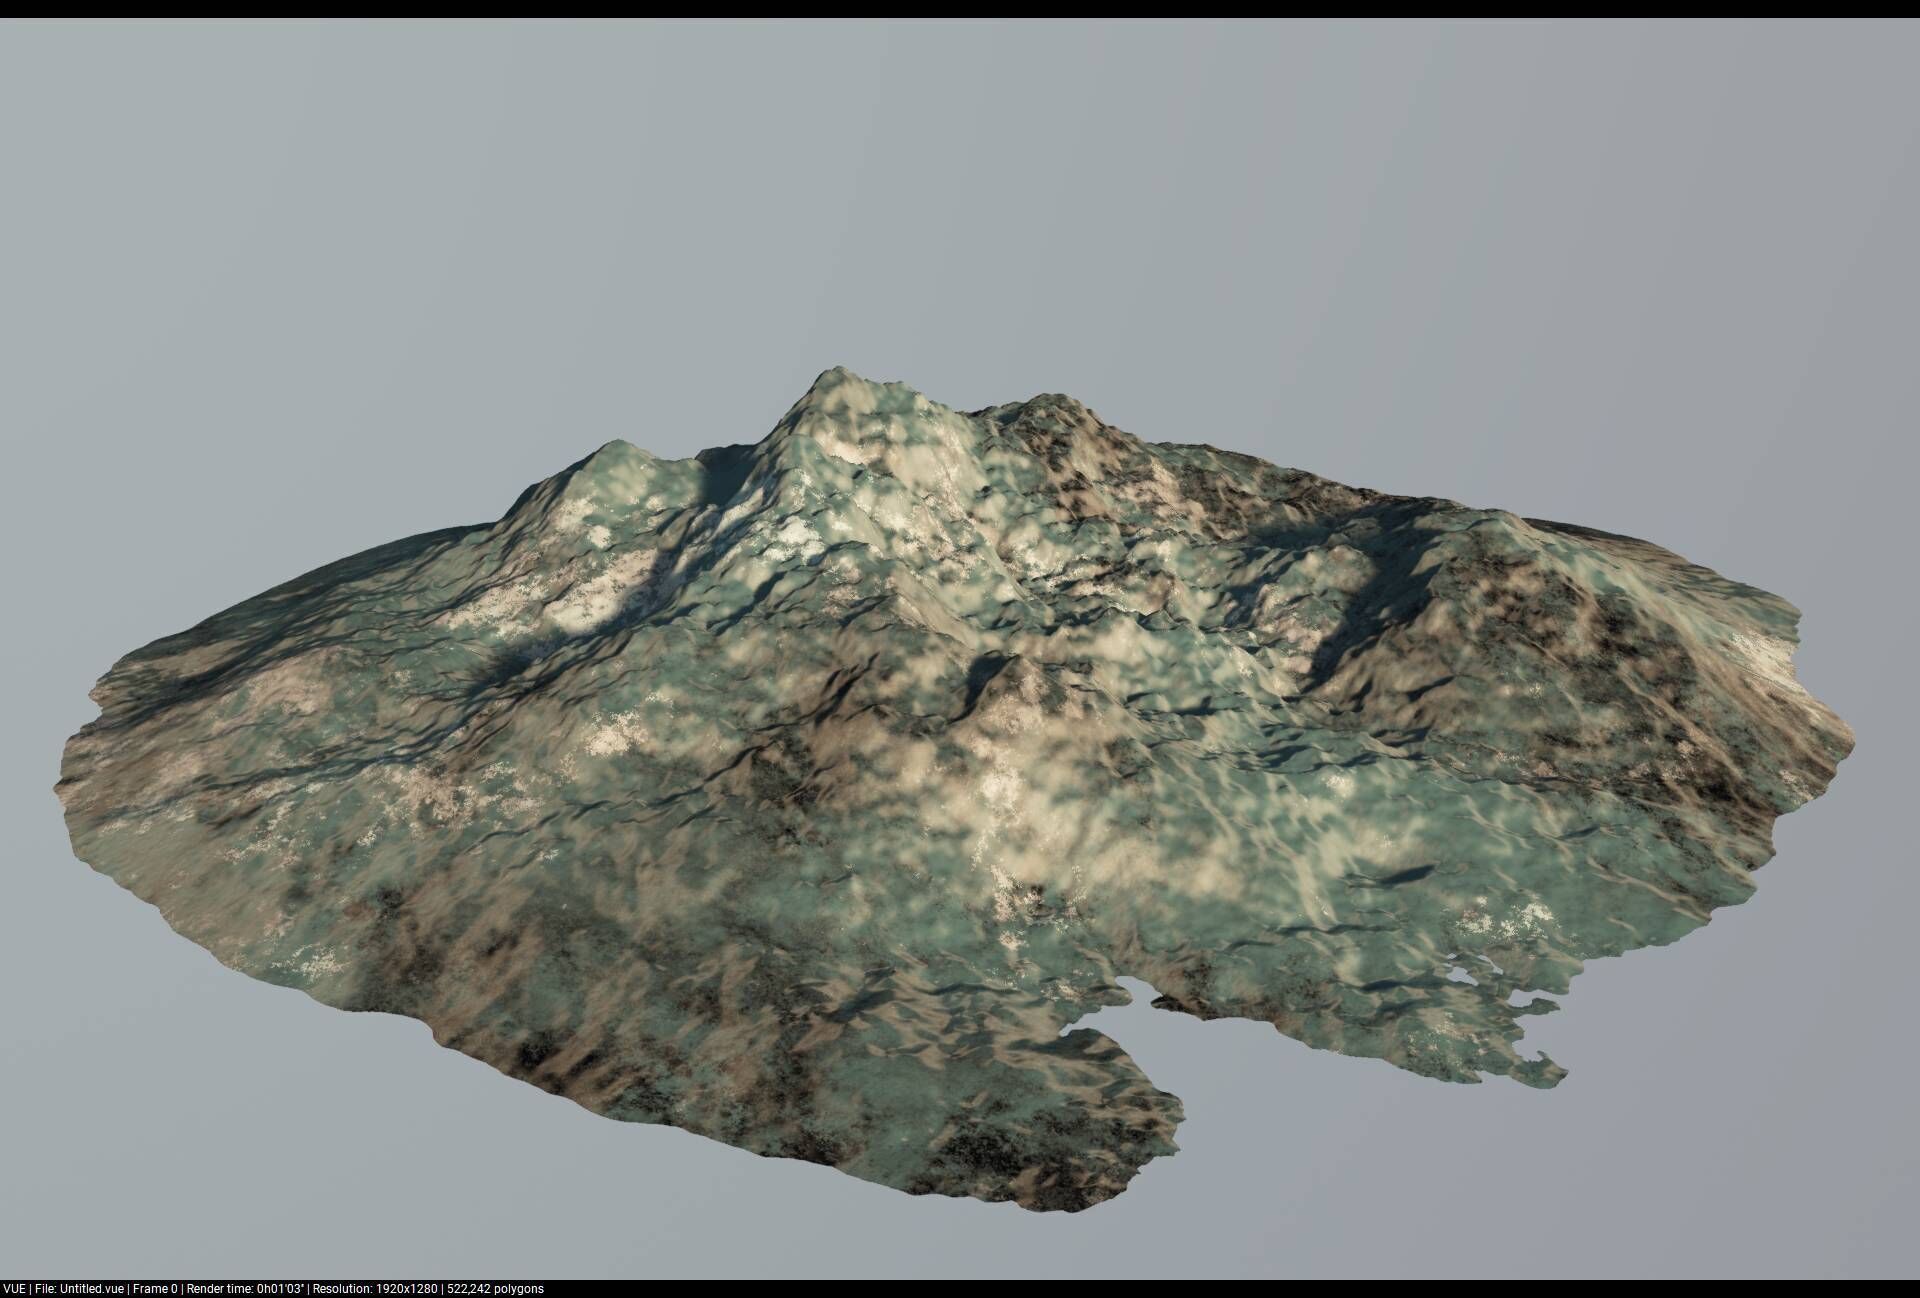Click 'File: Untitled.vue' in the status bar
The image size is (1920, 1298).
point(80,1289)
